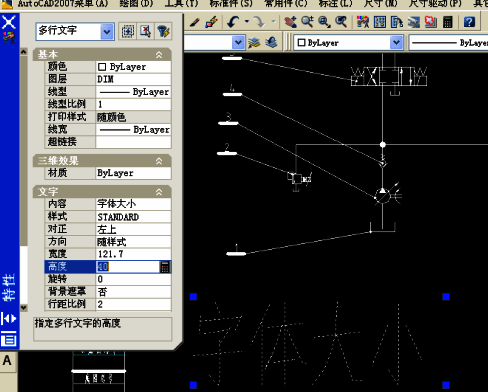
Task: Open the 标准件(S) menu
Action: 231,4
